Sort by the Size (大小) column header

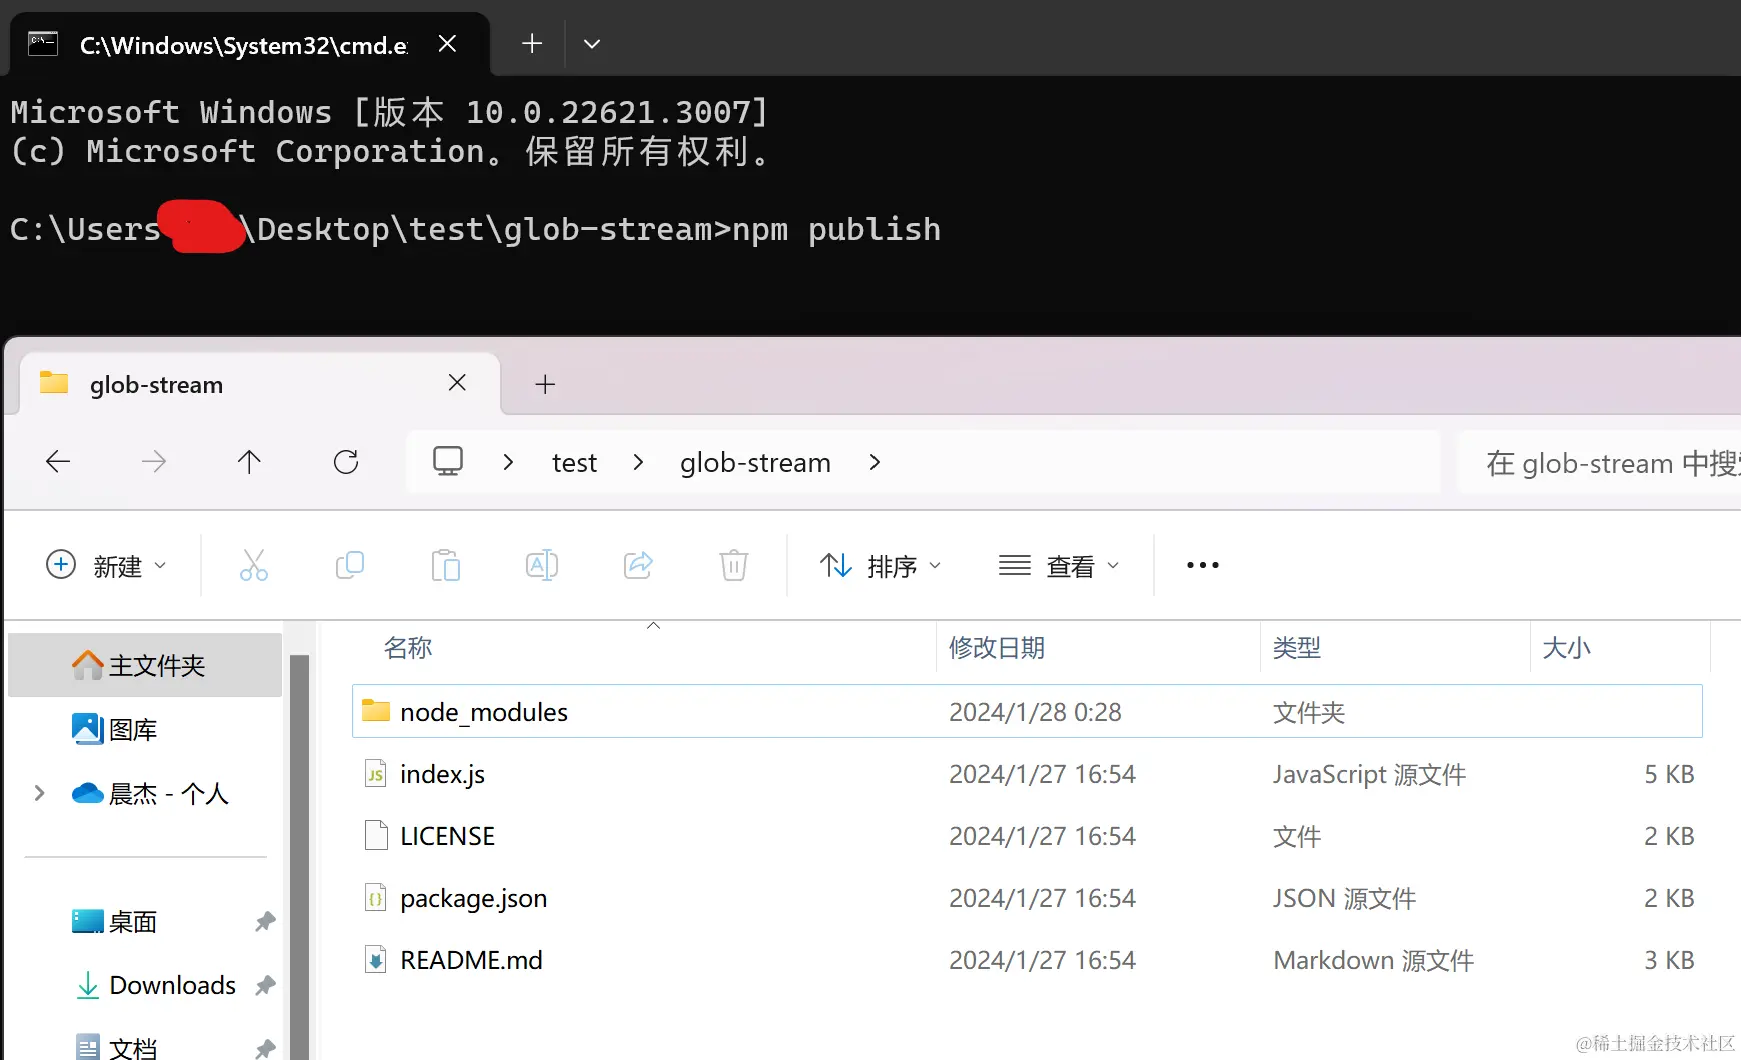tap(1567, 648)
